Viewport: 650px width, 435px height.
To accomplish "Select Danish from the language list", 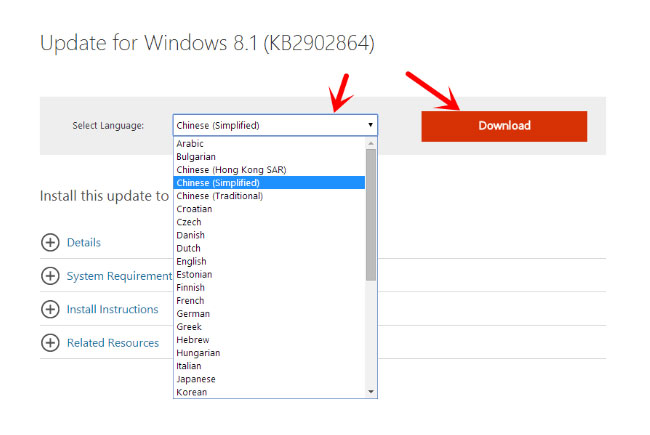I will click(269, 235).
